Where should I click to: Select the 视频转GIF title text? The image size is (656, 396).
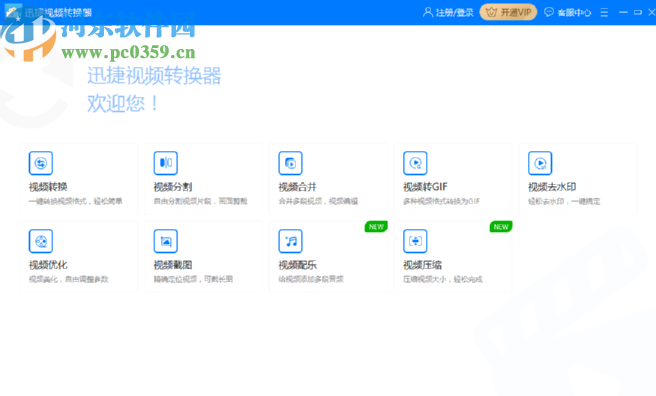[425, 187]
